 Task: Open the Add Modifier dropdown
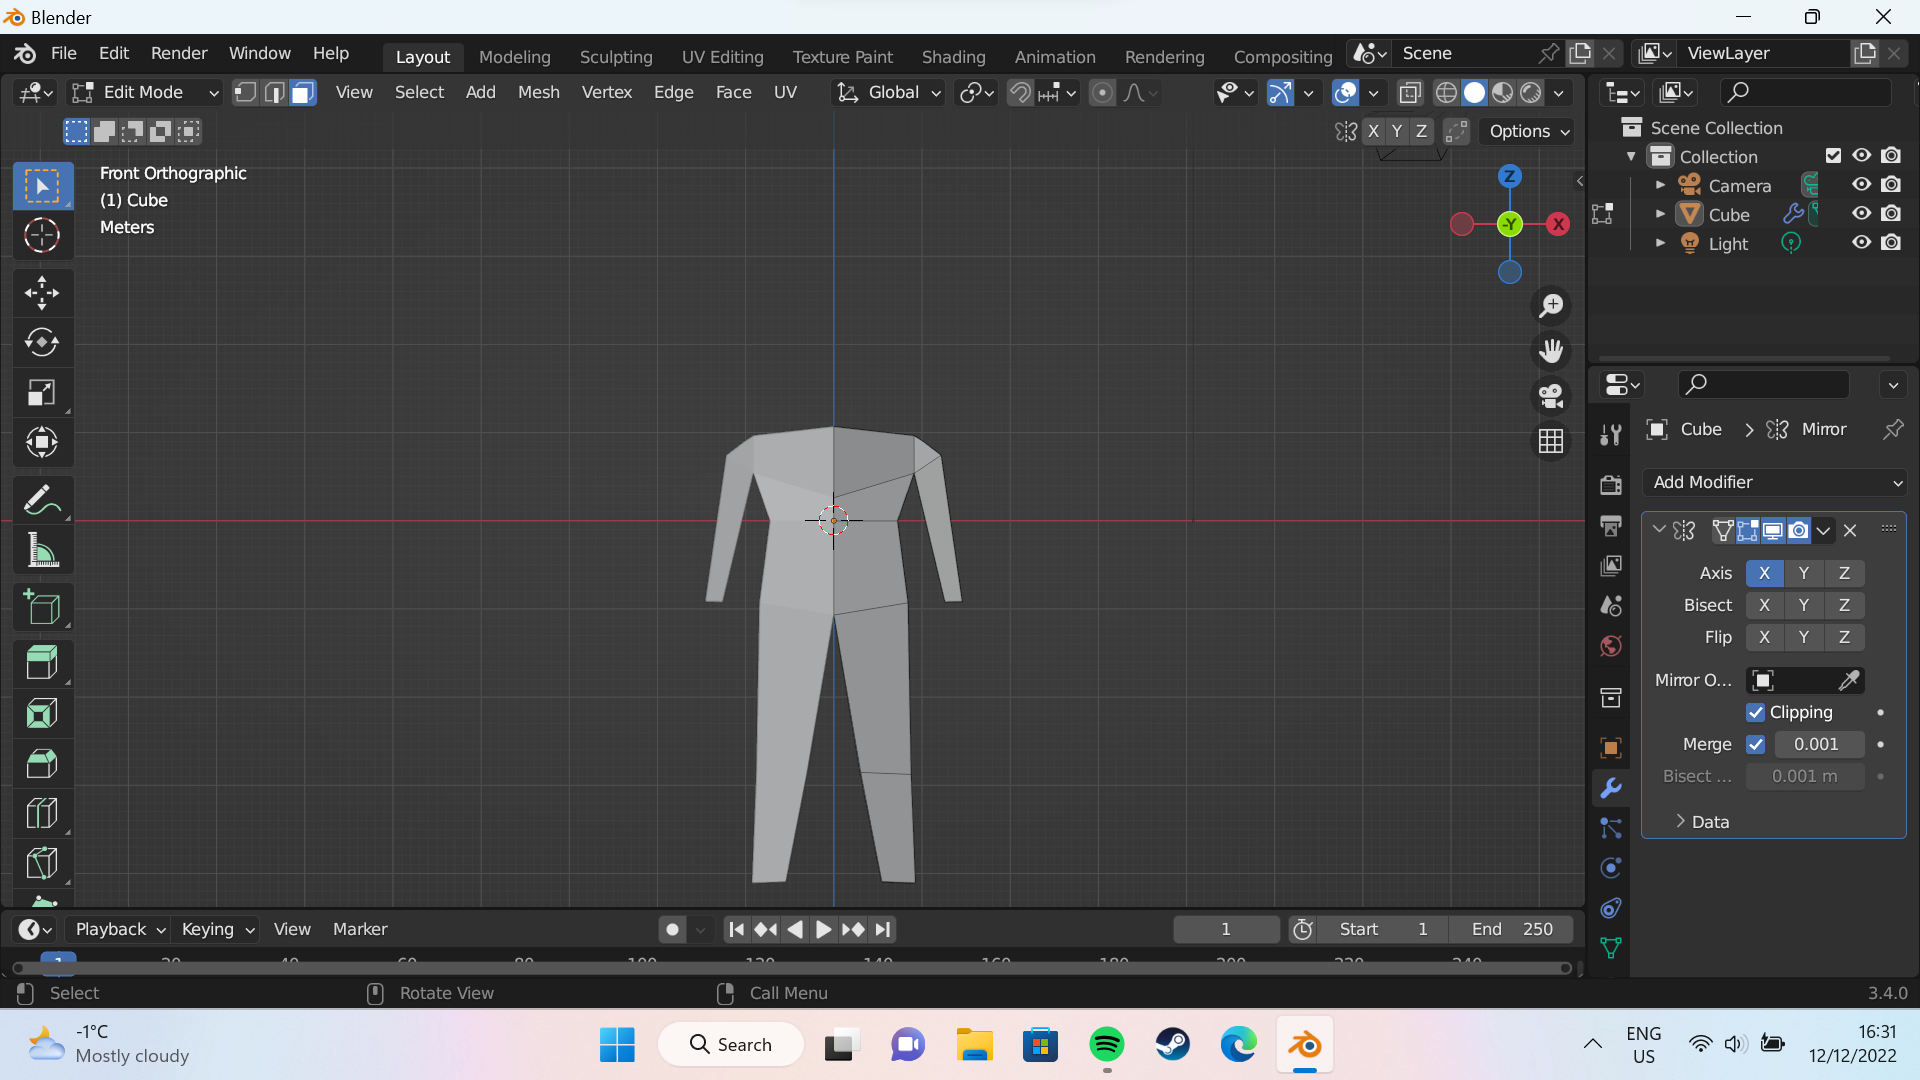pyautogui.click(x=1775, y=482)
